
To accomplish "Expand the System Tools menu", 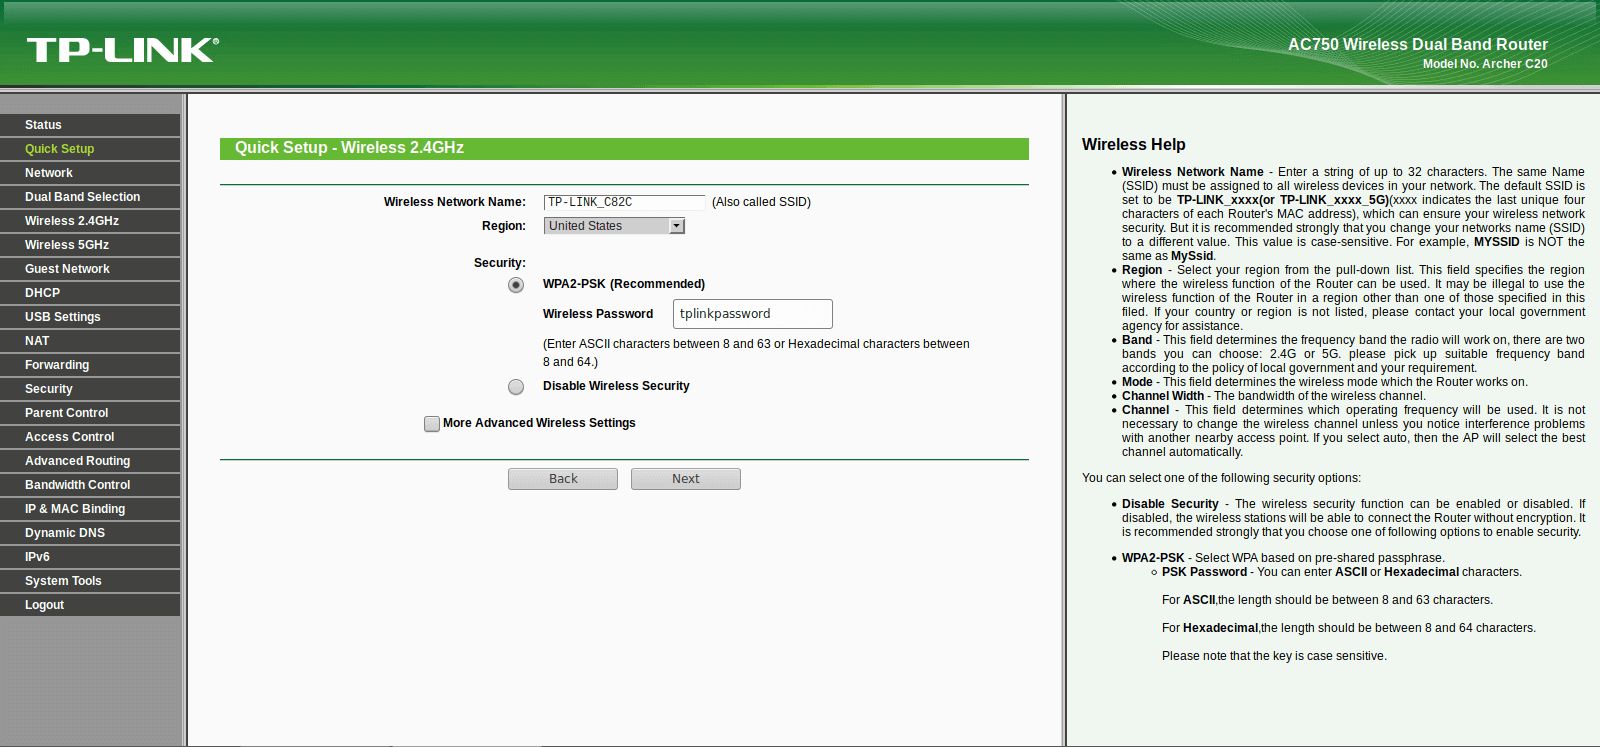I will [x=90, y=581].
